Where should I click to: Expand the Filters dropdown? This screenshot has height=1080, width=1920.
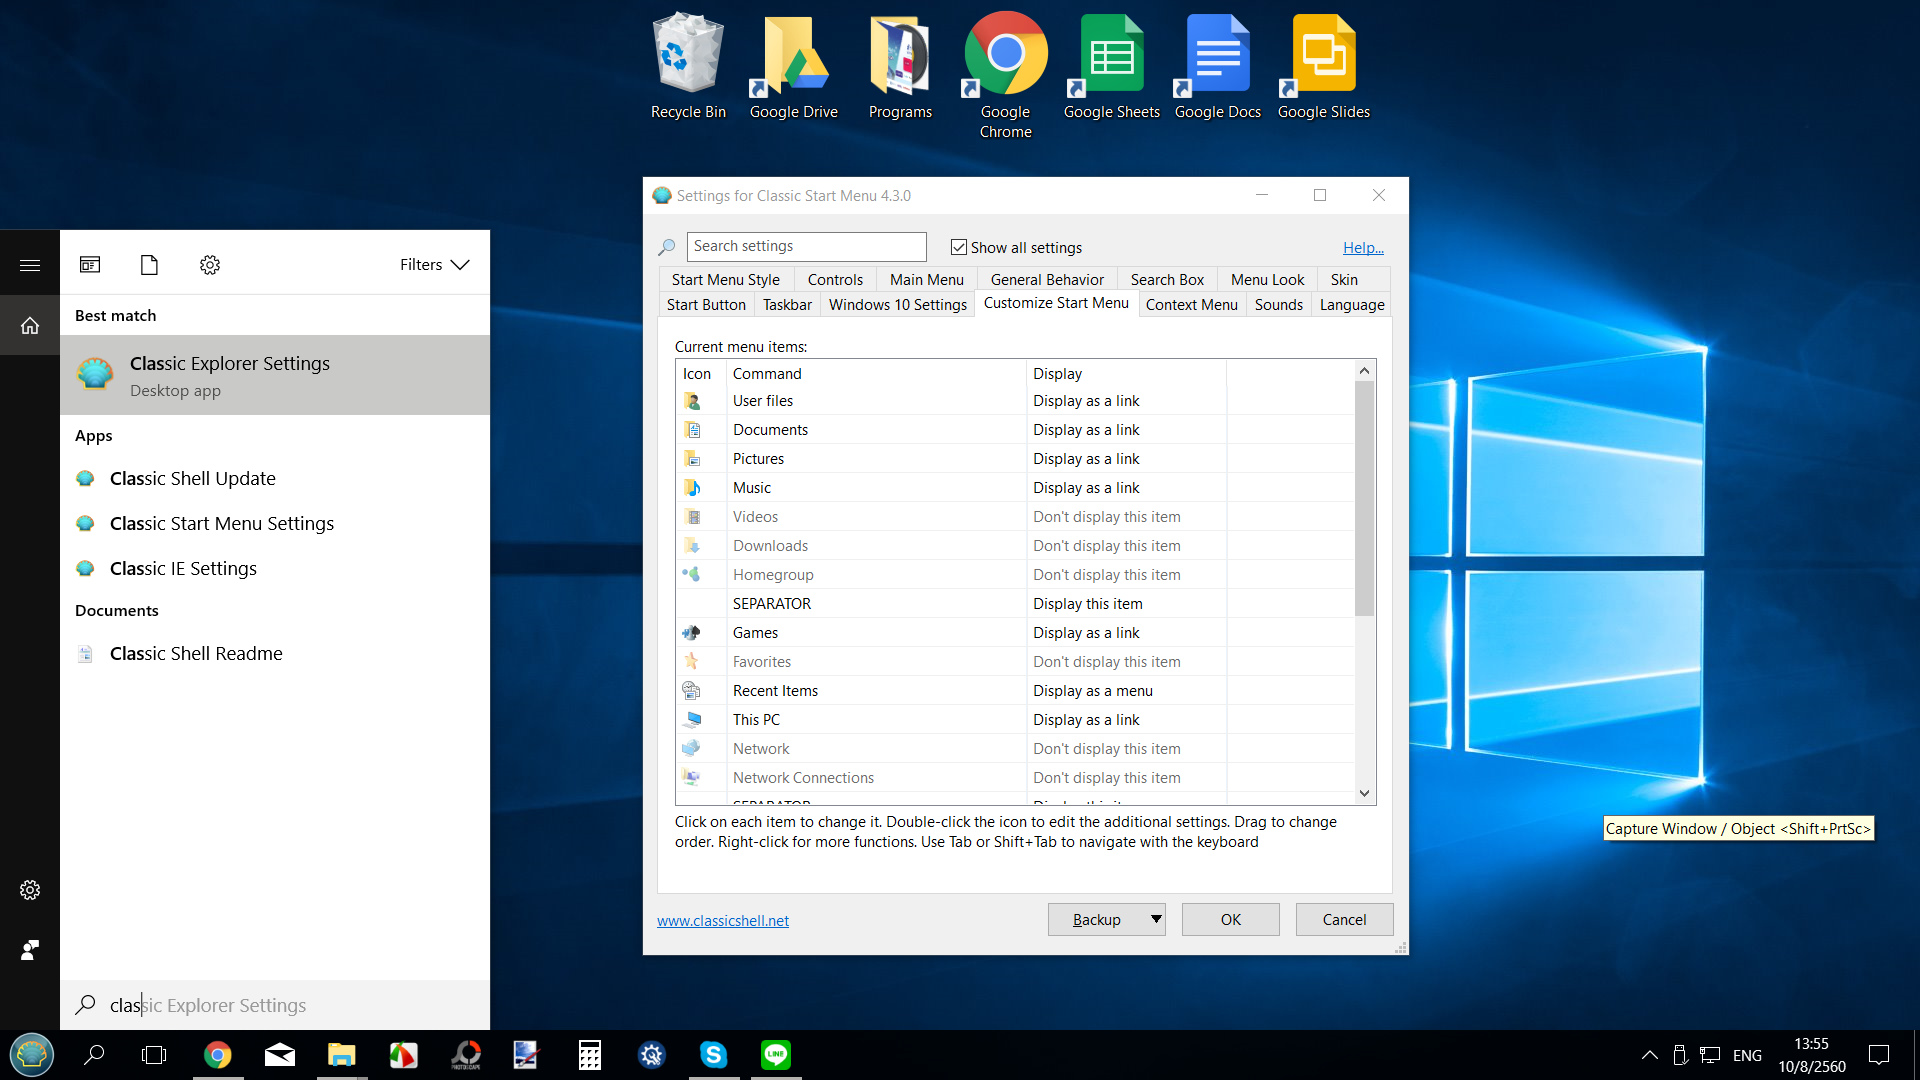click(x=434, y=265)
